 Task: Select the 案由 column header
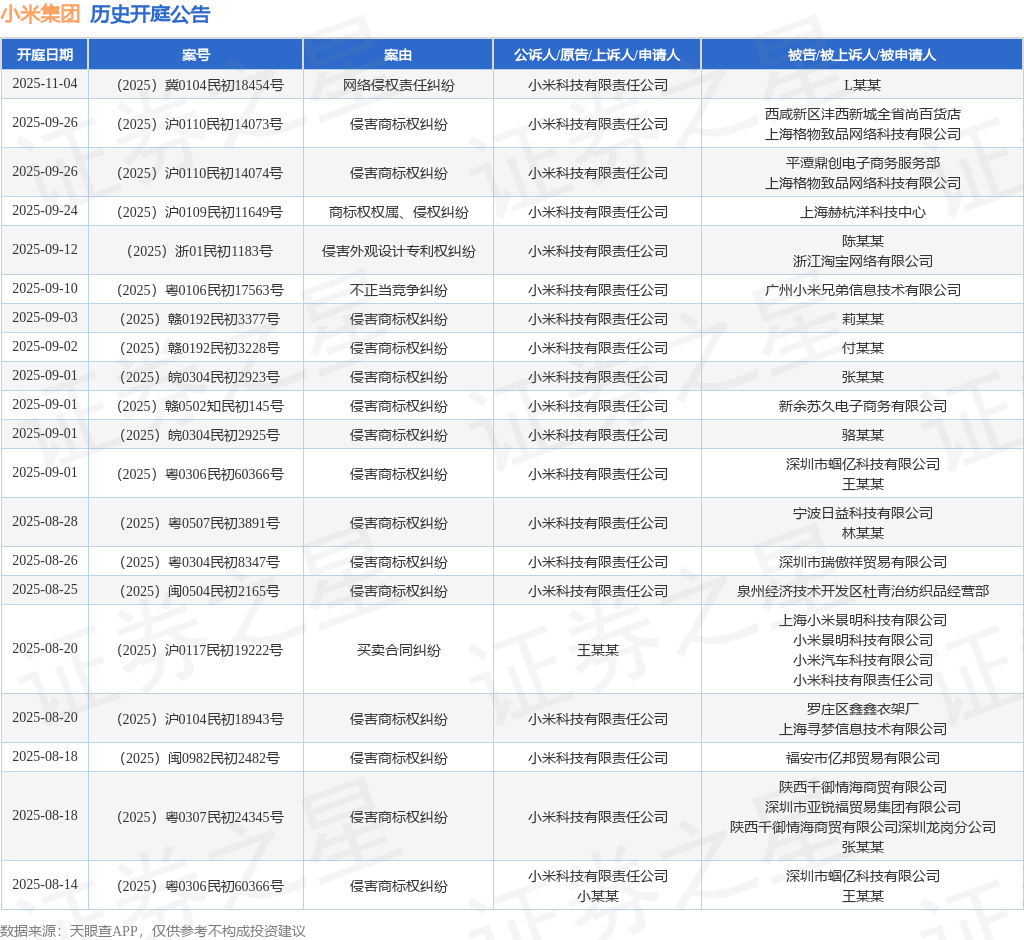[398, 55]
